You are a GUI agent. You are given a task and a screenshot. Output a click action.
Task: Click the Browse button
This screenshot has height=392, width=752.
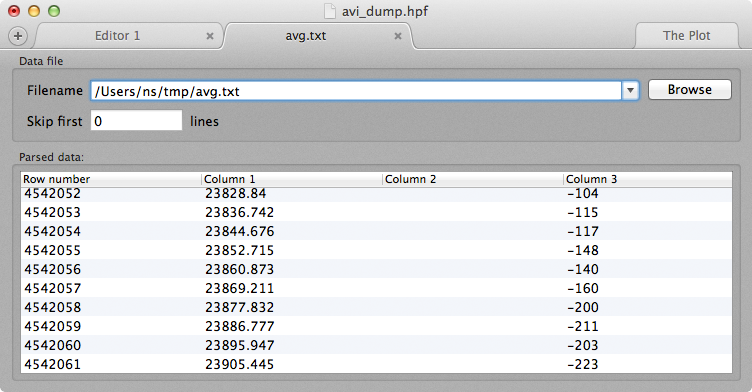[x=690, y=90]
